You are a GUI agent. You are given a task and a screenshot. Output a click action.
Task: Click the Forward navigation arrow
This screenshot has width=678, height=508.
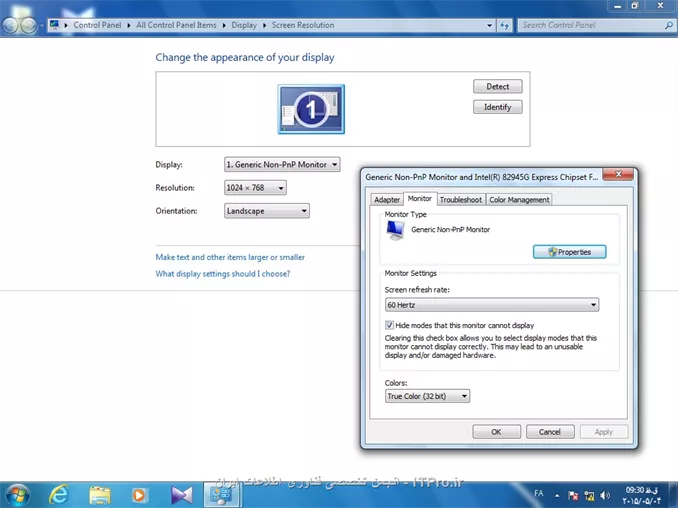coord(29,26)
